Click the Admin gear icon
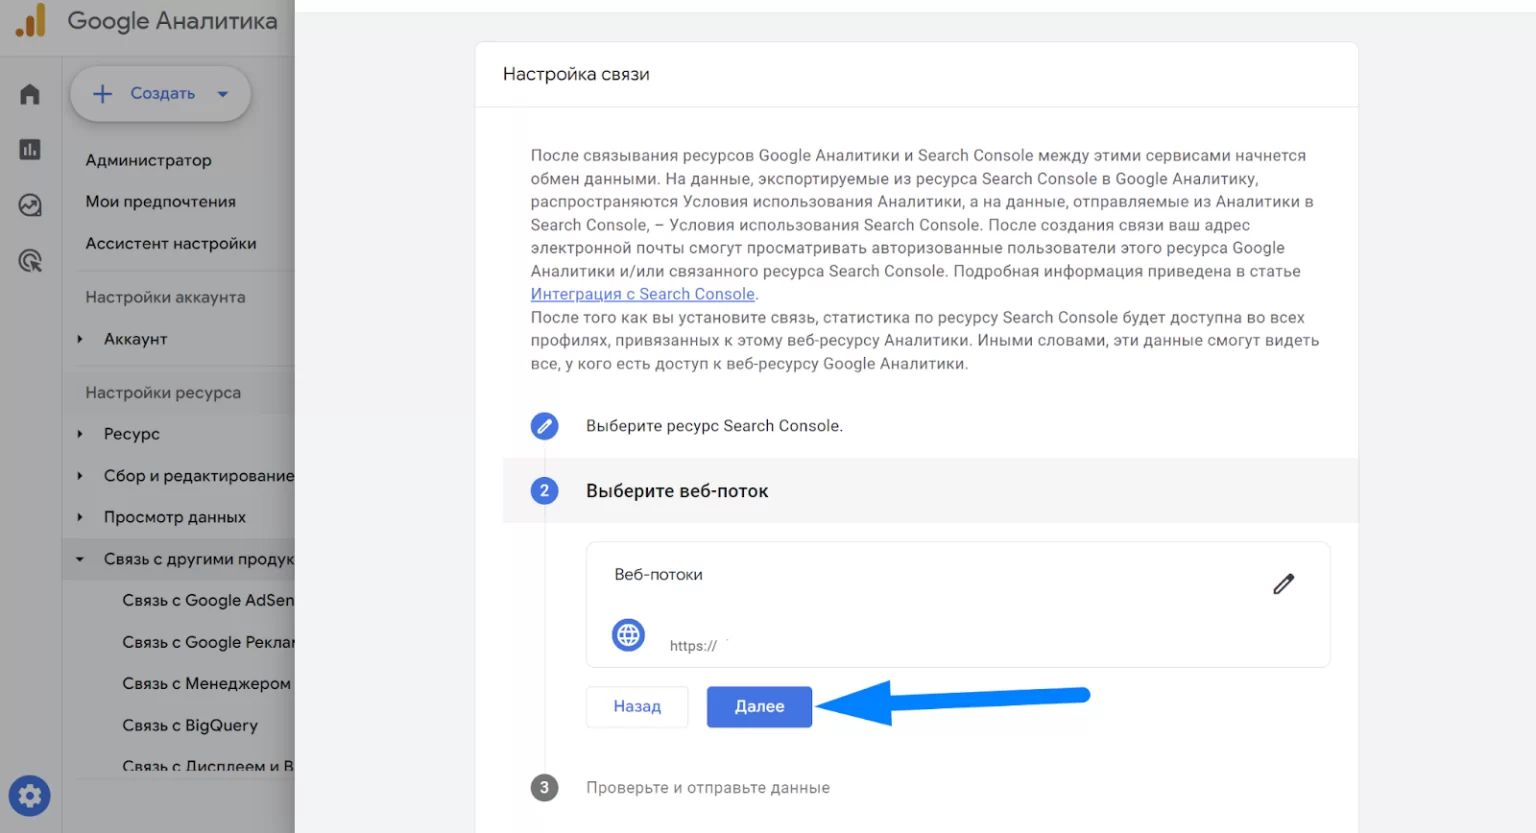The height and width of the screenshot is (833, 1536). (30, 796)
